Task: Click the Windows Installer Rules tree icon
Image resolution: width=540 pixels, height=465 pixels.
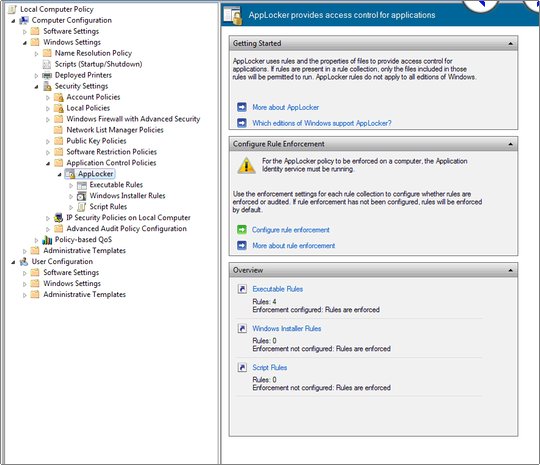Action: 82,196
